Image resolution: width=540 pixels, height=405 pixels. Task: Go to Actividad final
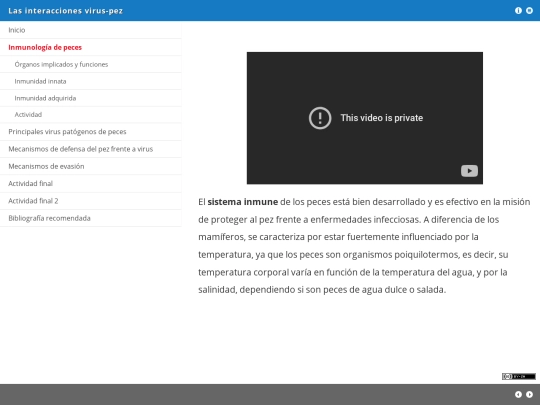pyautogui.click(x=91, y=184)
